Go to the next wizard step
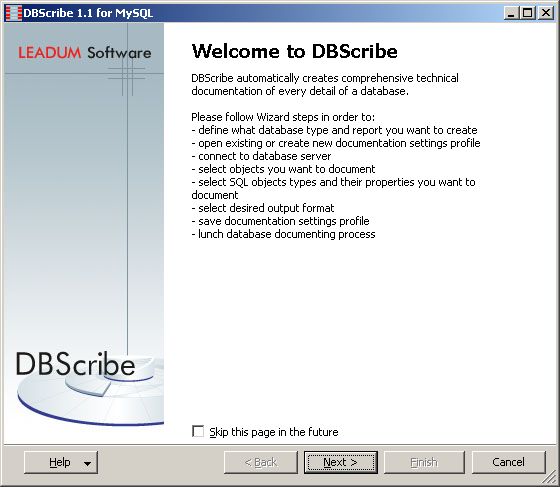 (340, 462)
